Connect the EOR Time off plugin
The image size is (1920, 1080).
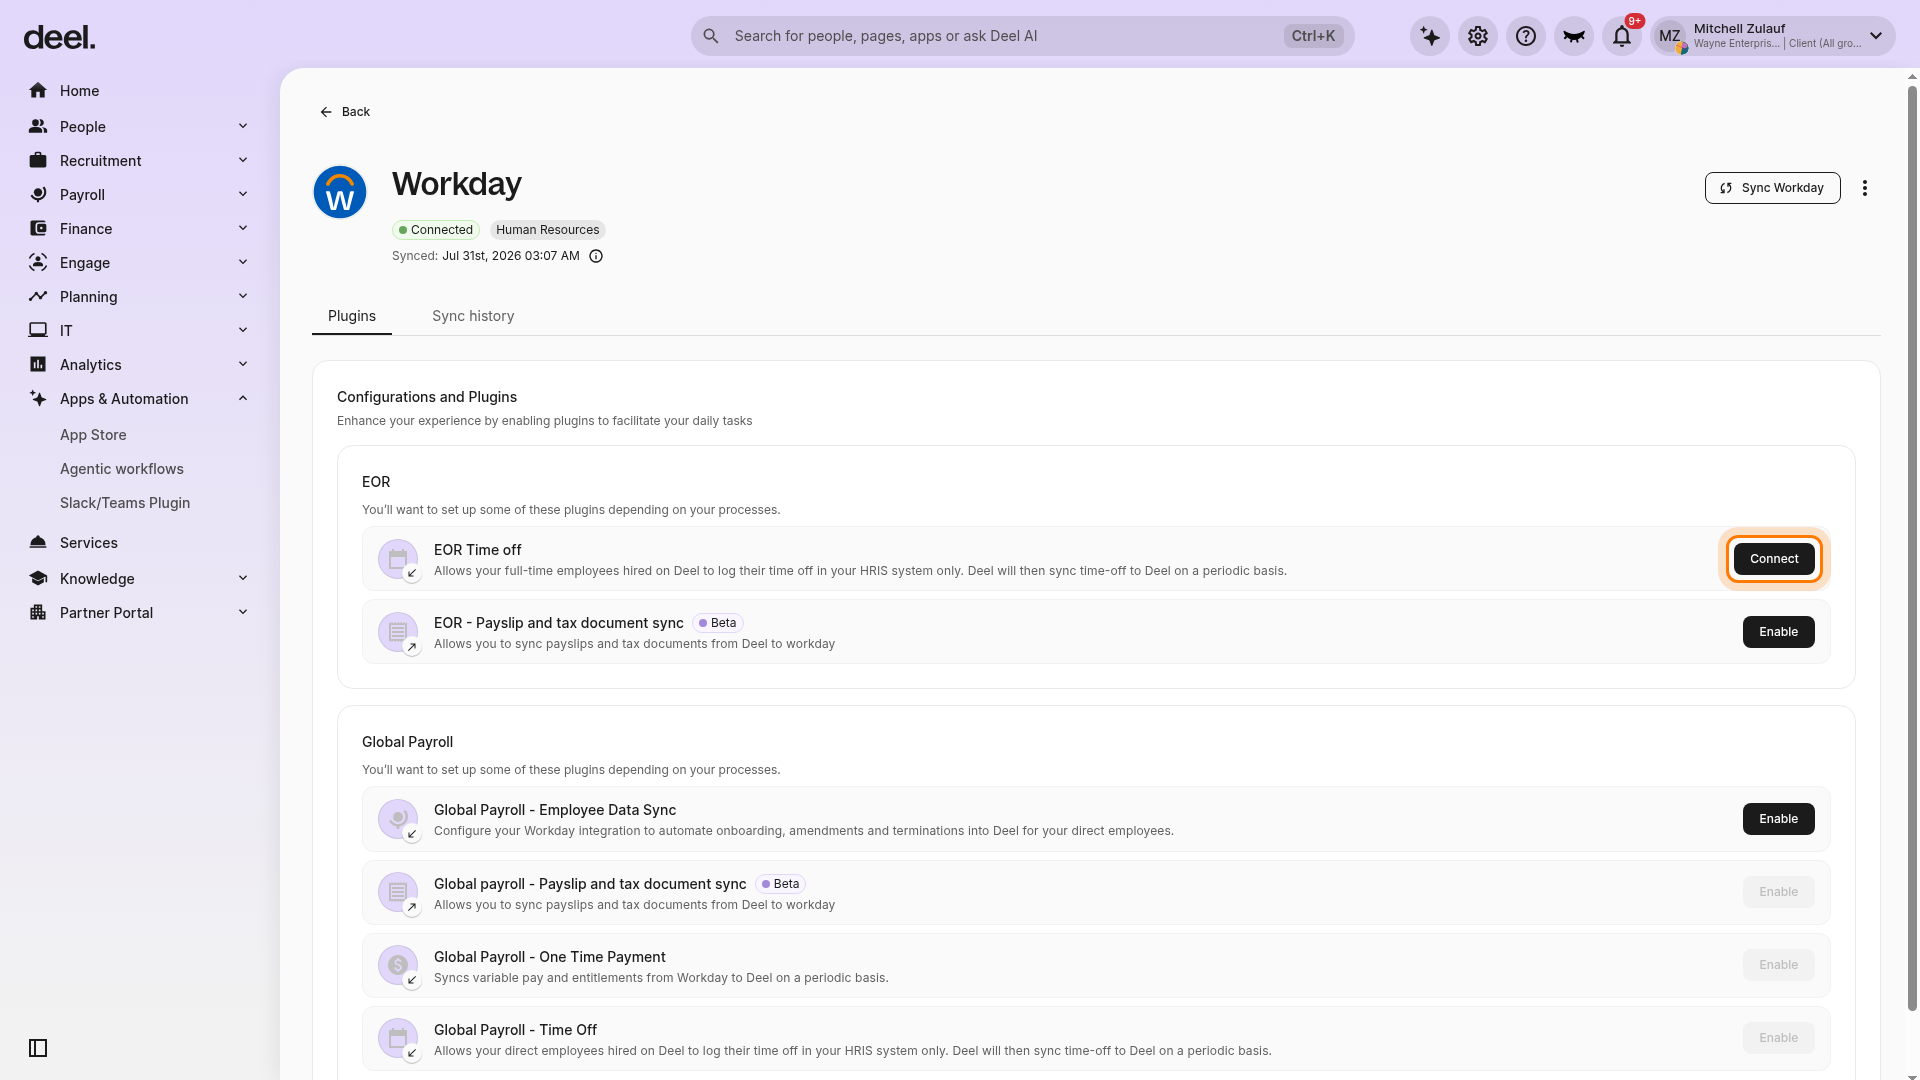click(1774, 559)
